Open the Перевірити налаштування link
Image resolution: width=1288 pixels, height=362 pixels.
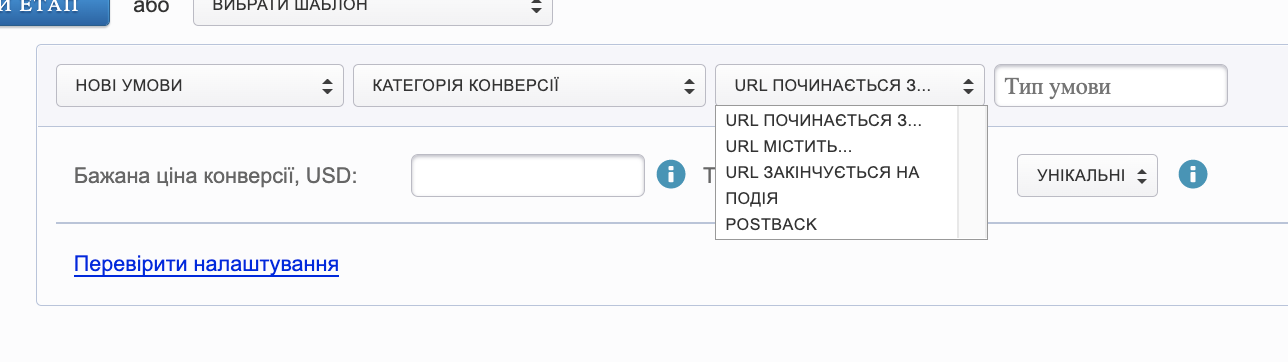206,265
